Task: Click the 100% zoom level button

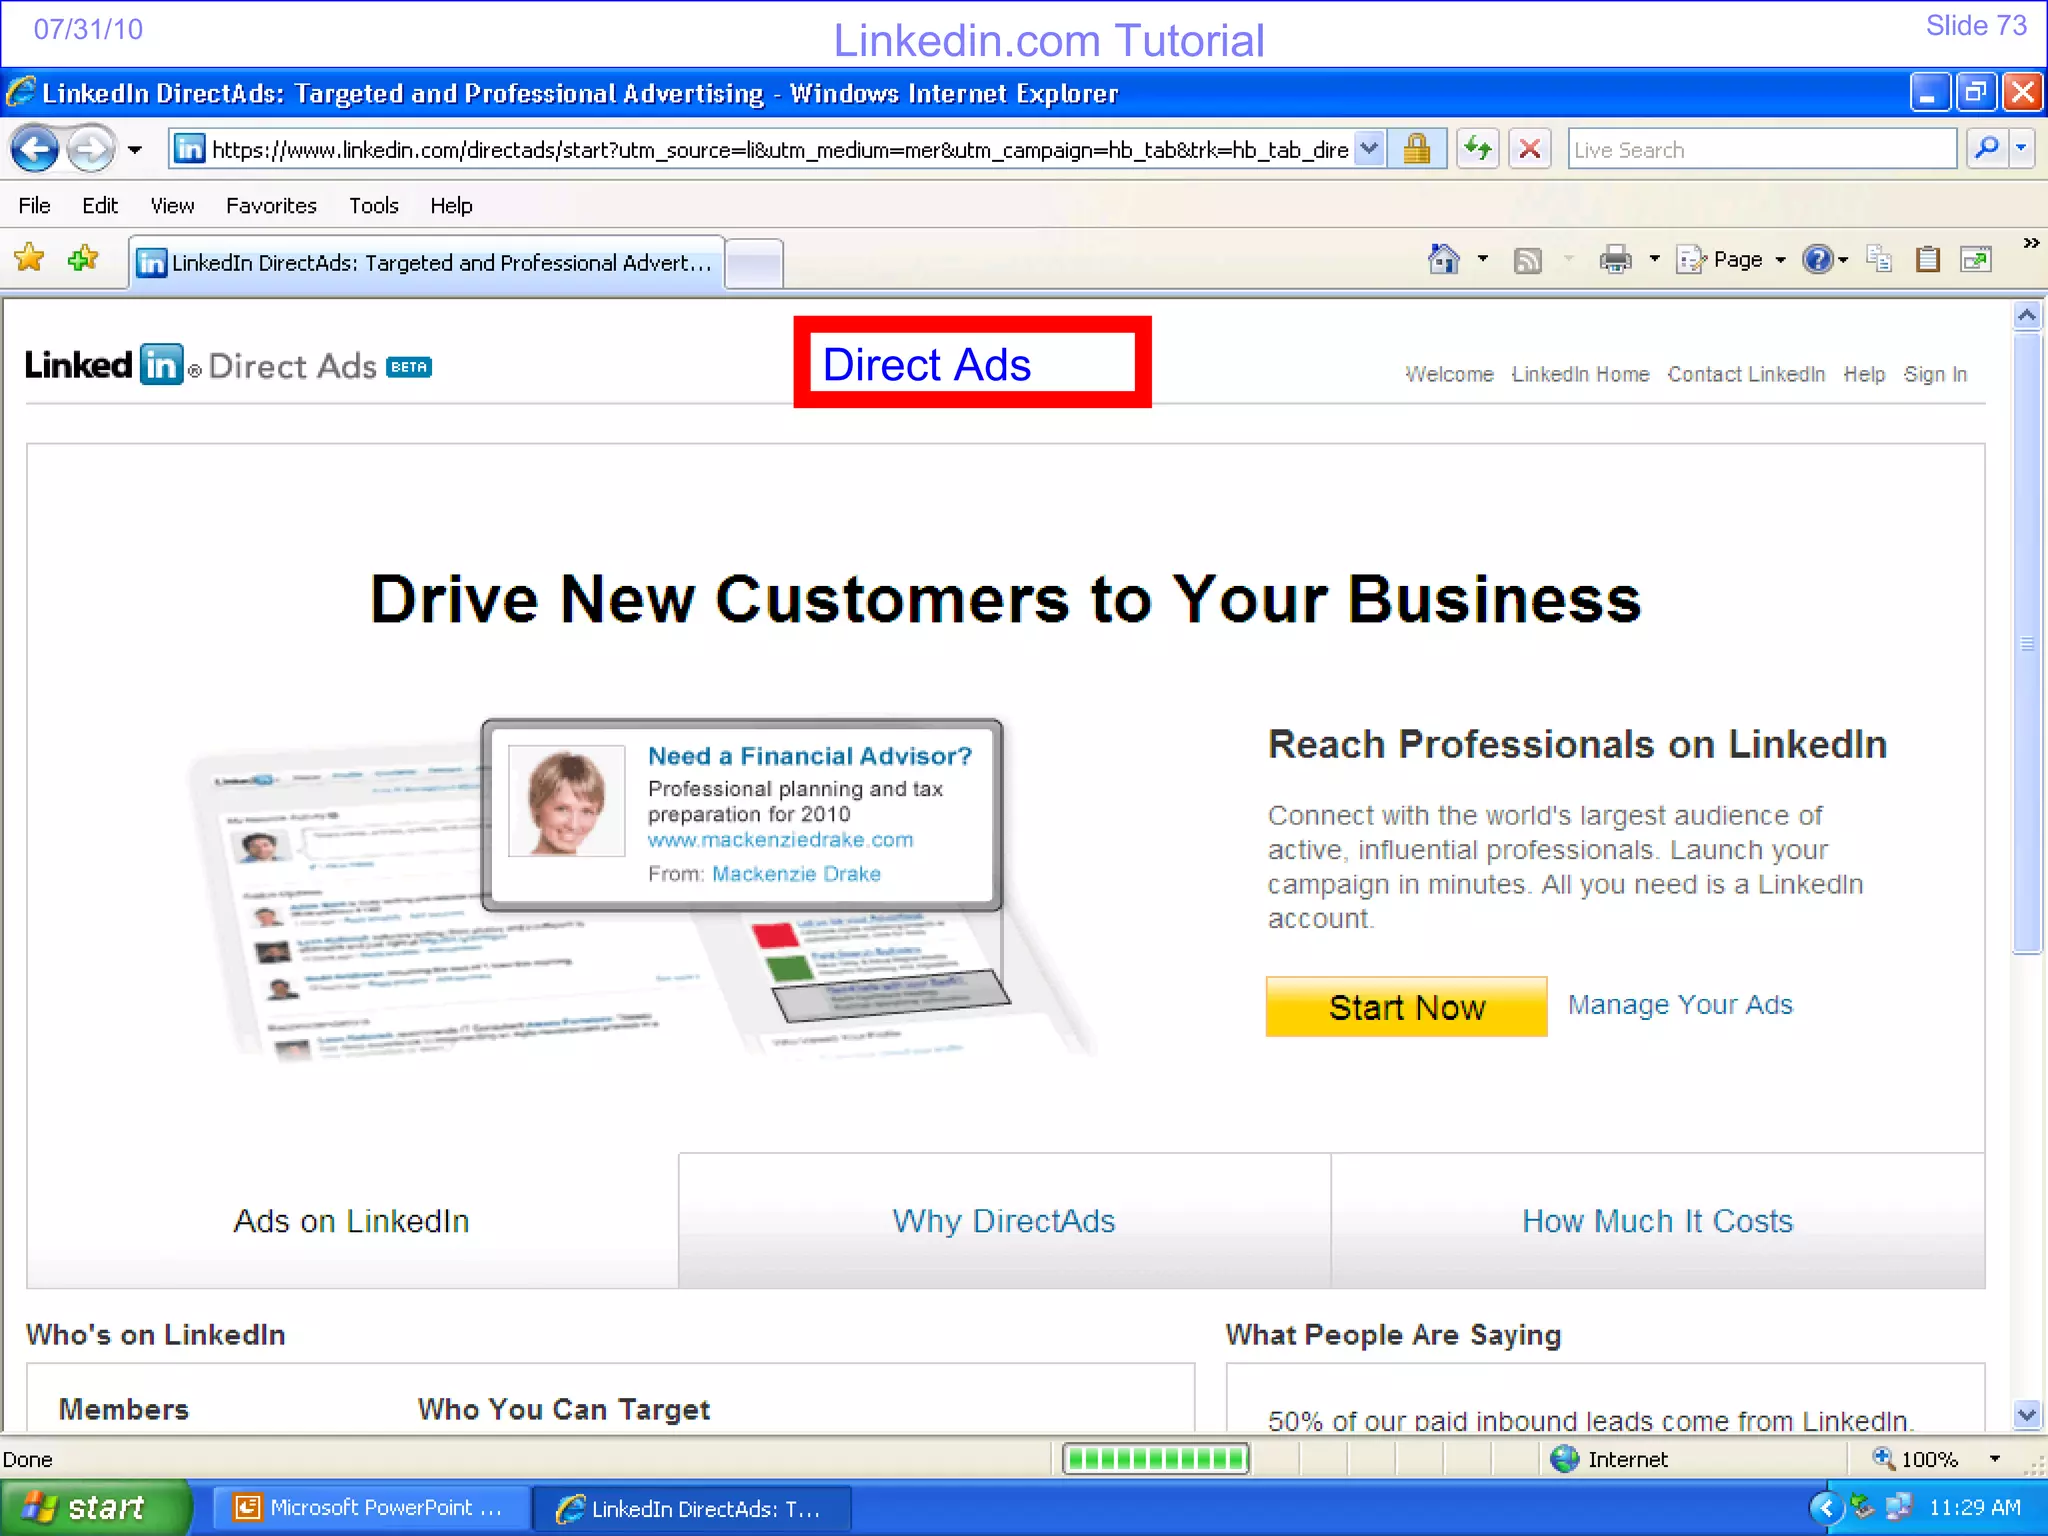Action: 1916,1459
